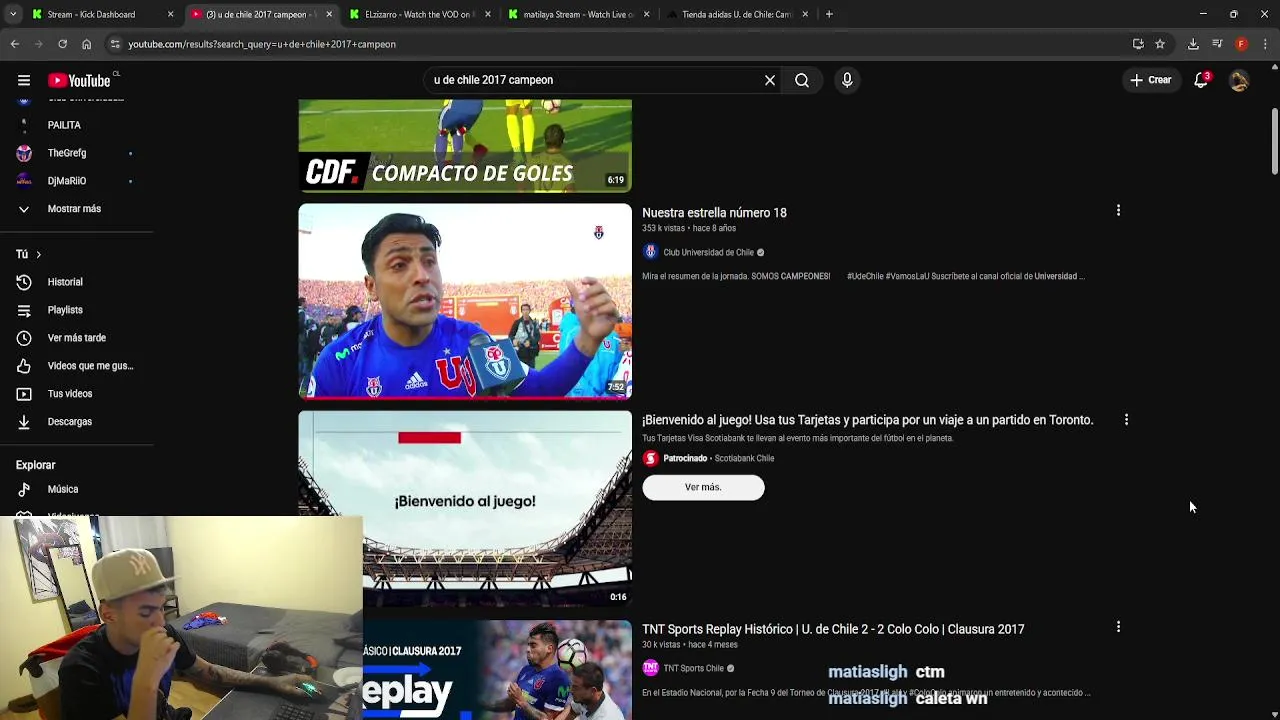Open tab search dropdown arrow
The height and width of the screenshot is (720, 1280).
tap(12, 14)
